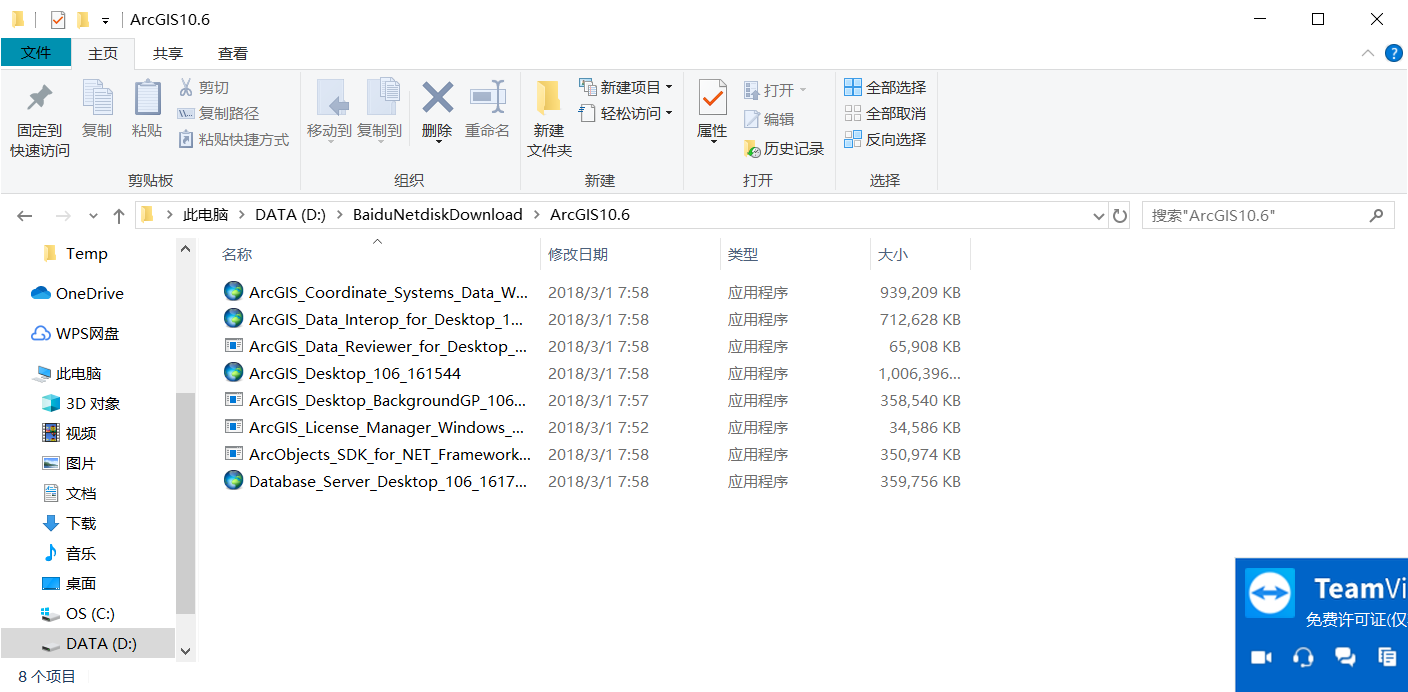Open the 文件 menu tab
The width and height of the screenshot is (1408, 692).
pyautogui.click(x=36, y=53)
